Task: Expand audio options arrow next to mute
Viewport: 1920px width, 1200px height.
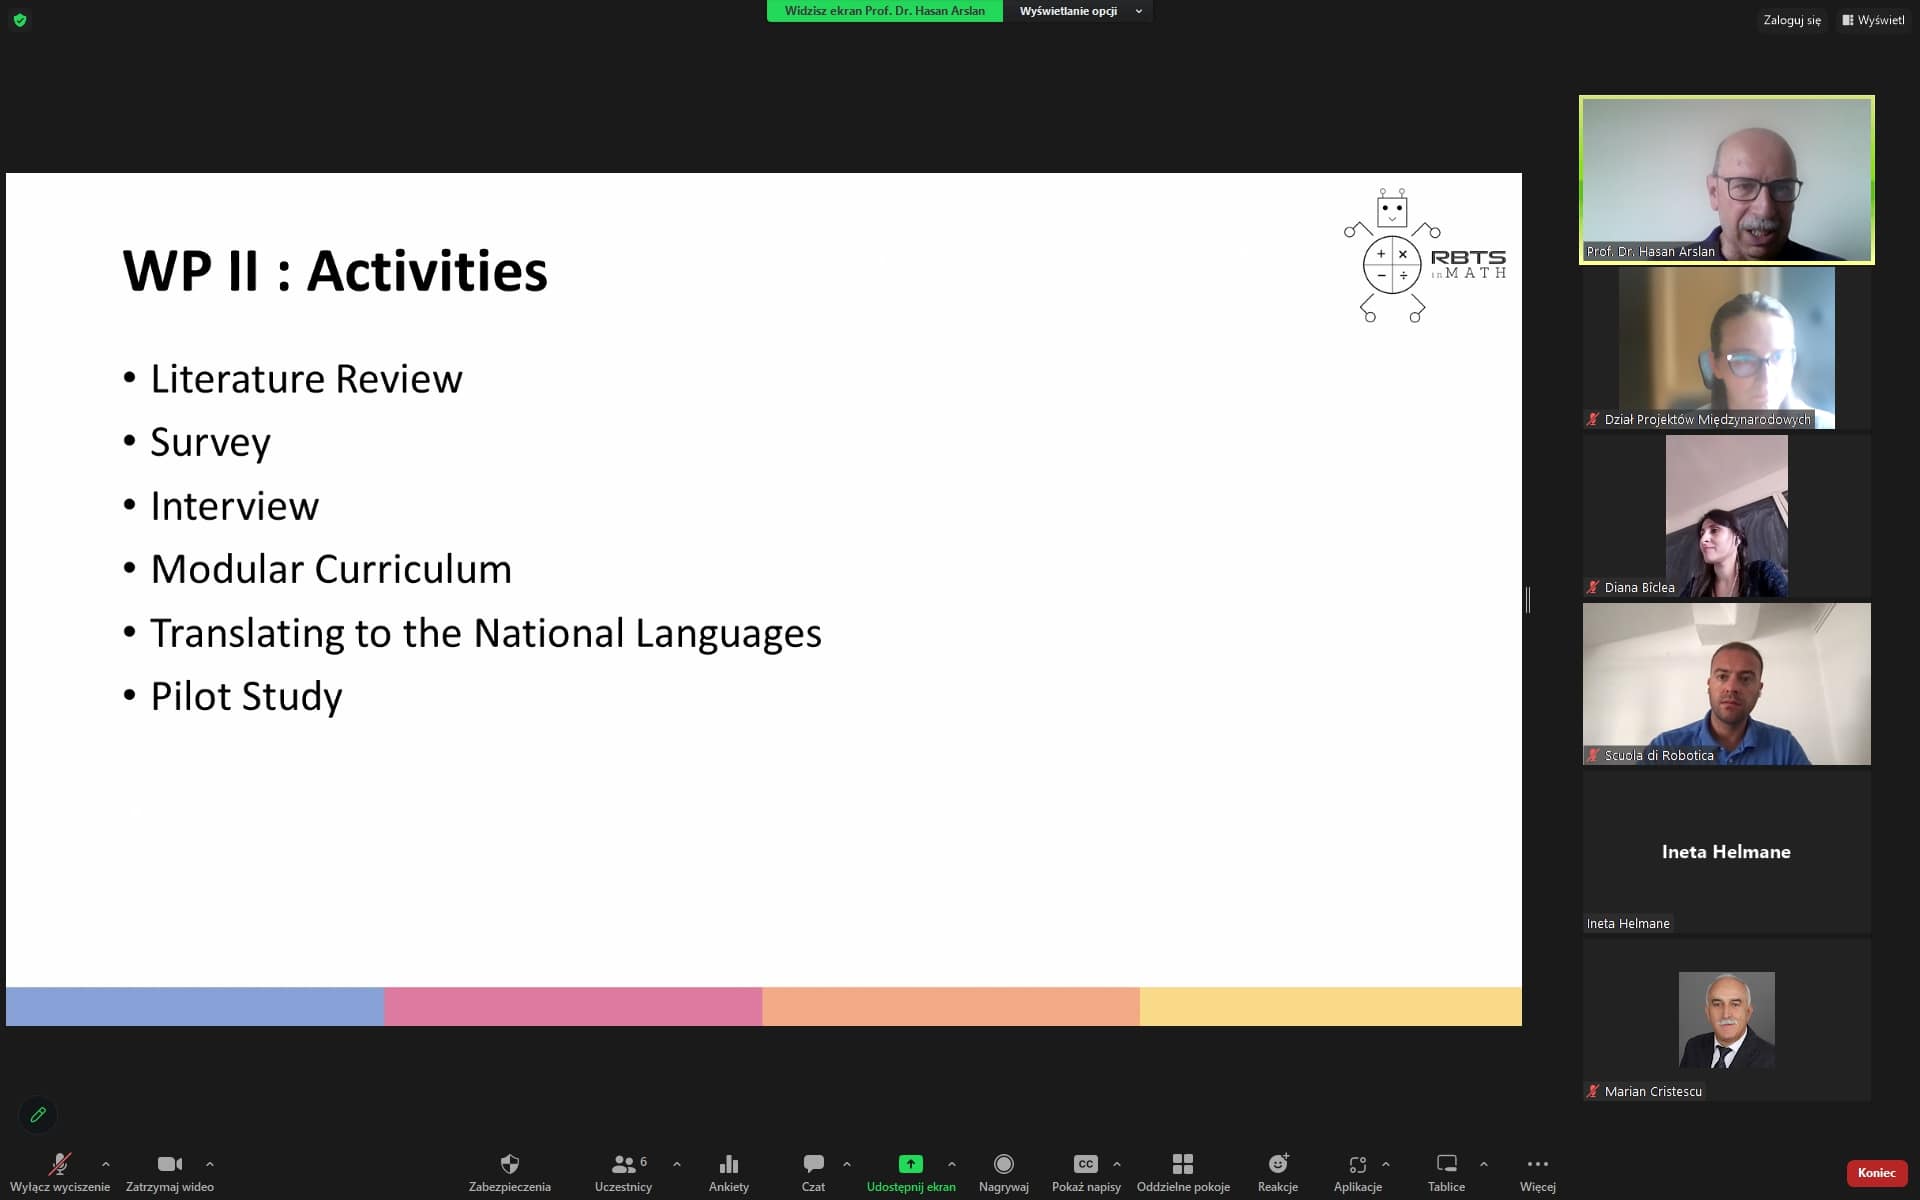Action: coord(106,1164)
